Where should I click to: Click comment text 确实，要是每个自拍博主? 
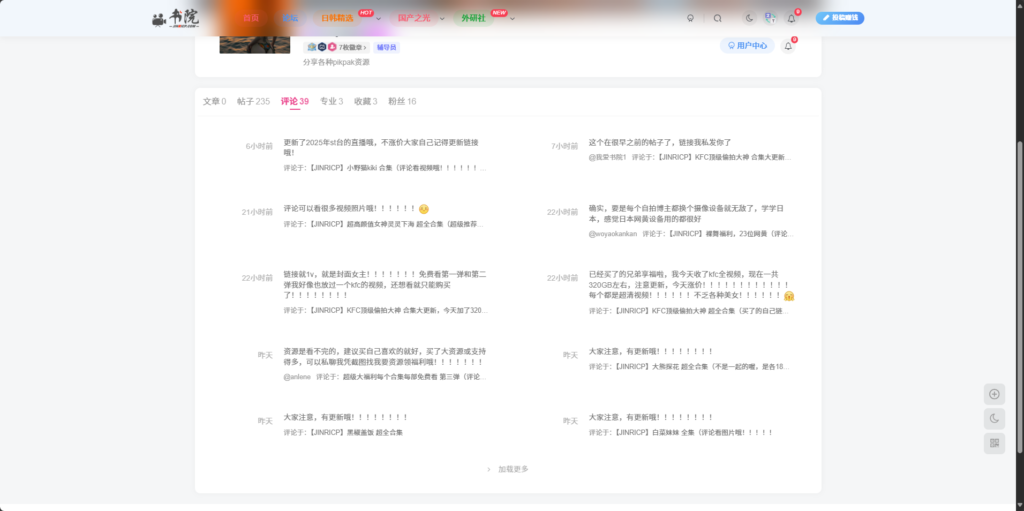tap(686, 214)
